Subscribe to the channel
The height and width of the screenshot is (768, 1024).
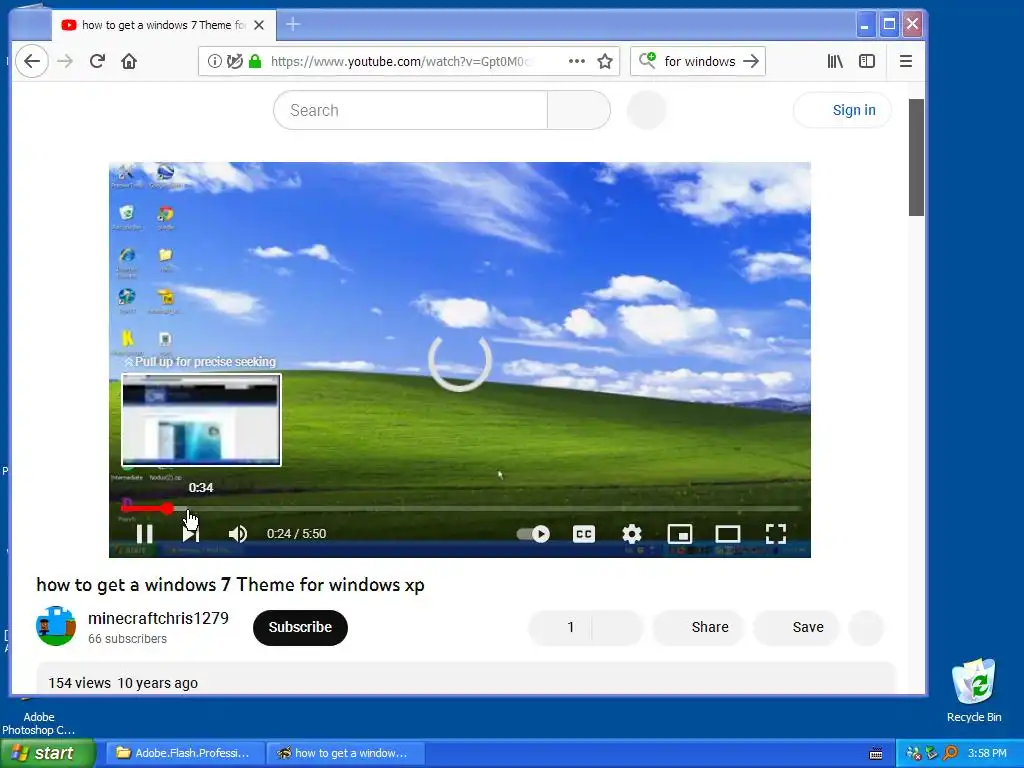(300, 628)
